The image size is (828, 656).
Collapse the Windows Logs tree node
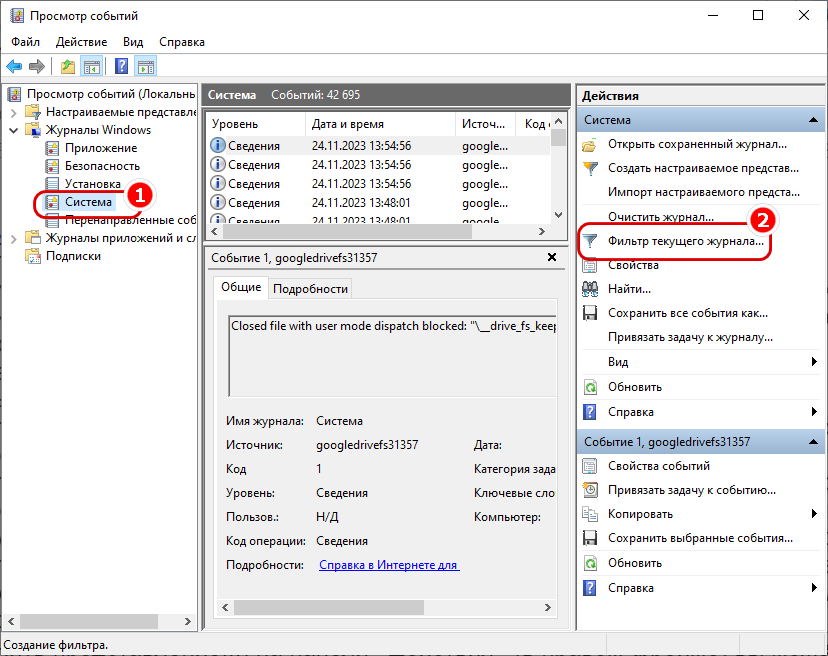click(x=13, y=130)
